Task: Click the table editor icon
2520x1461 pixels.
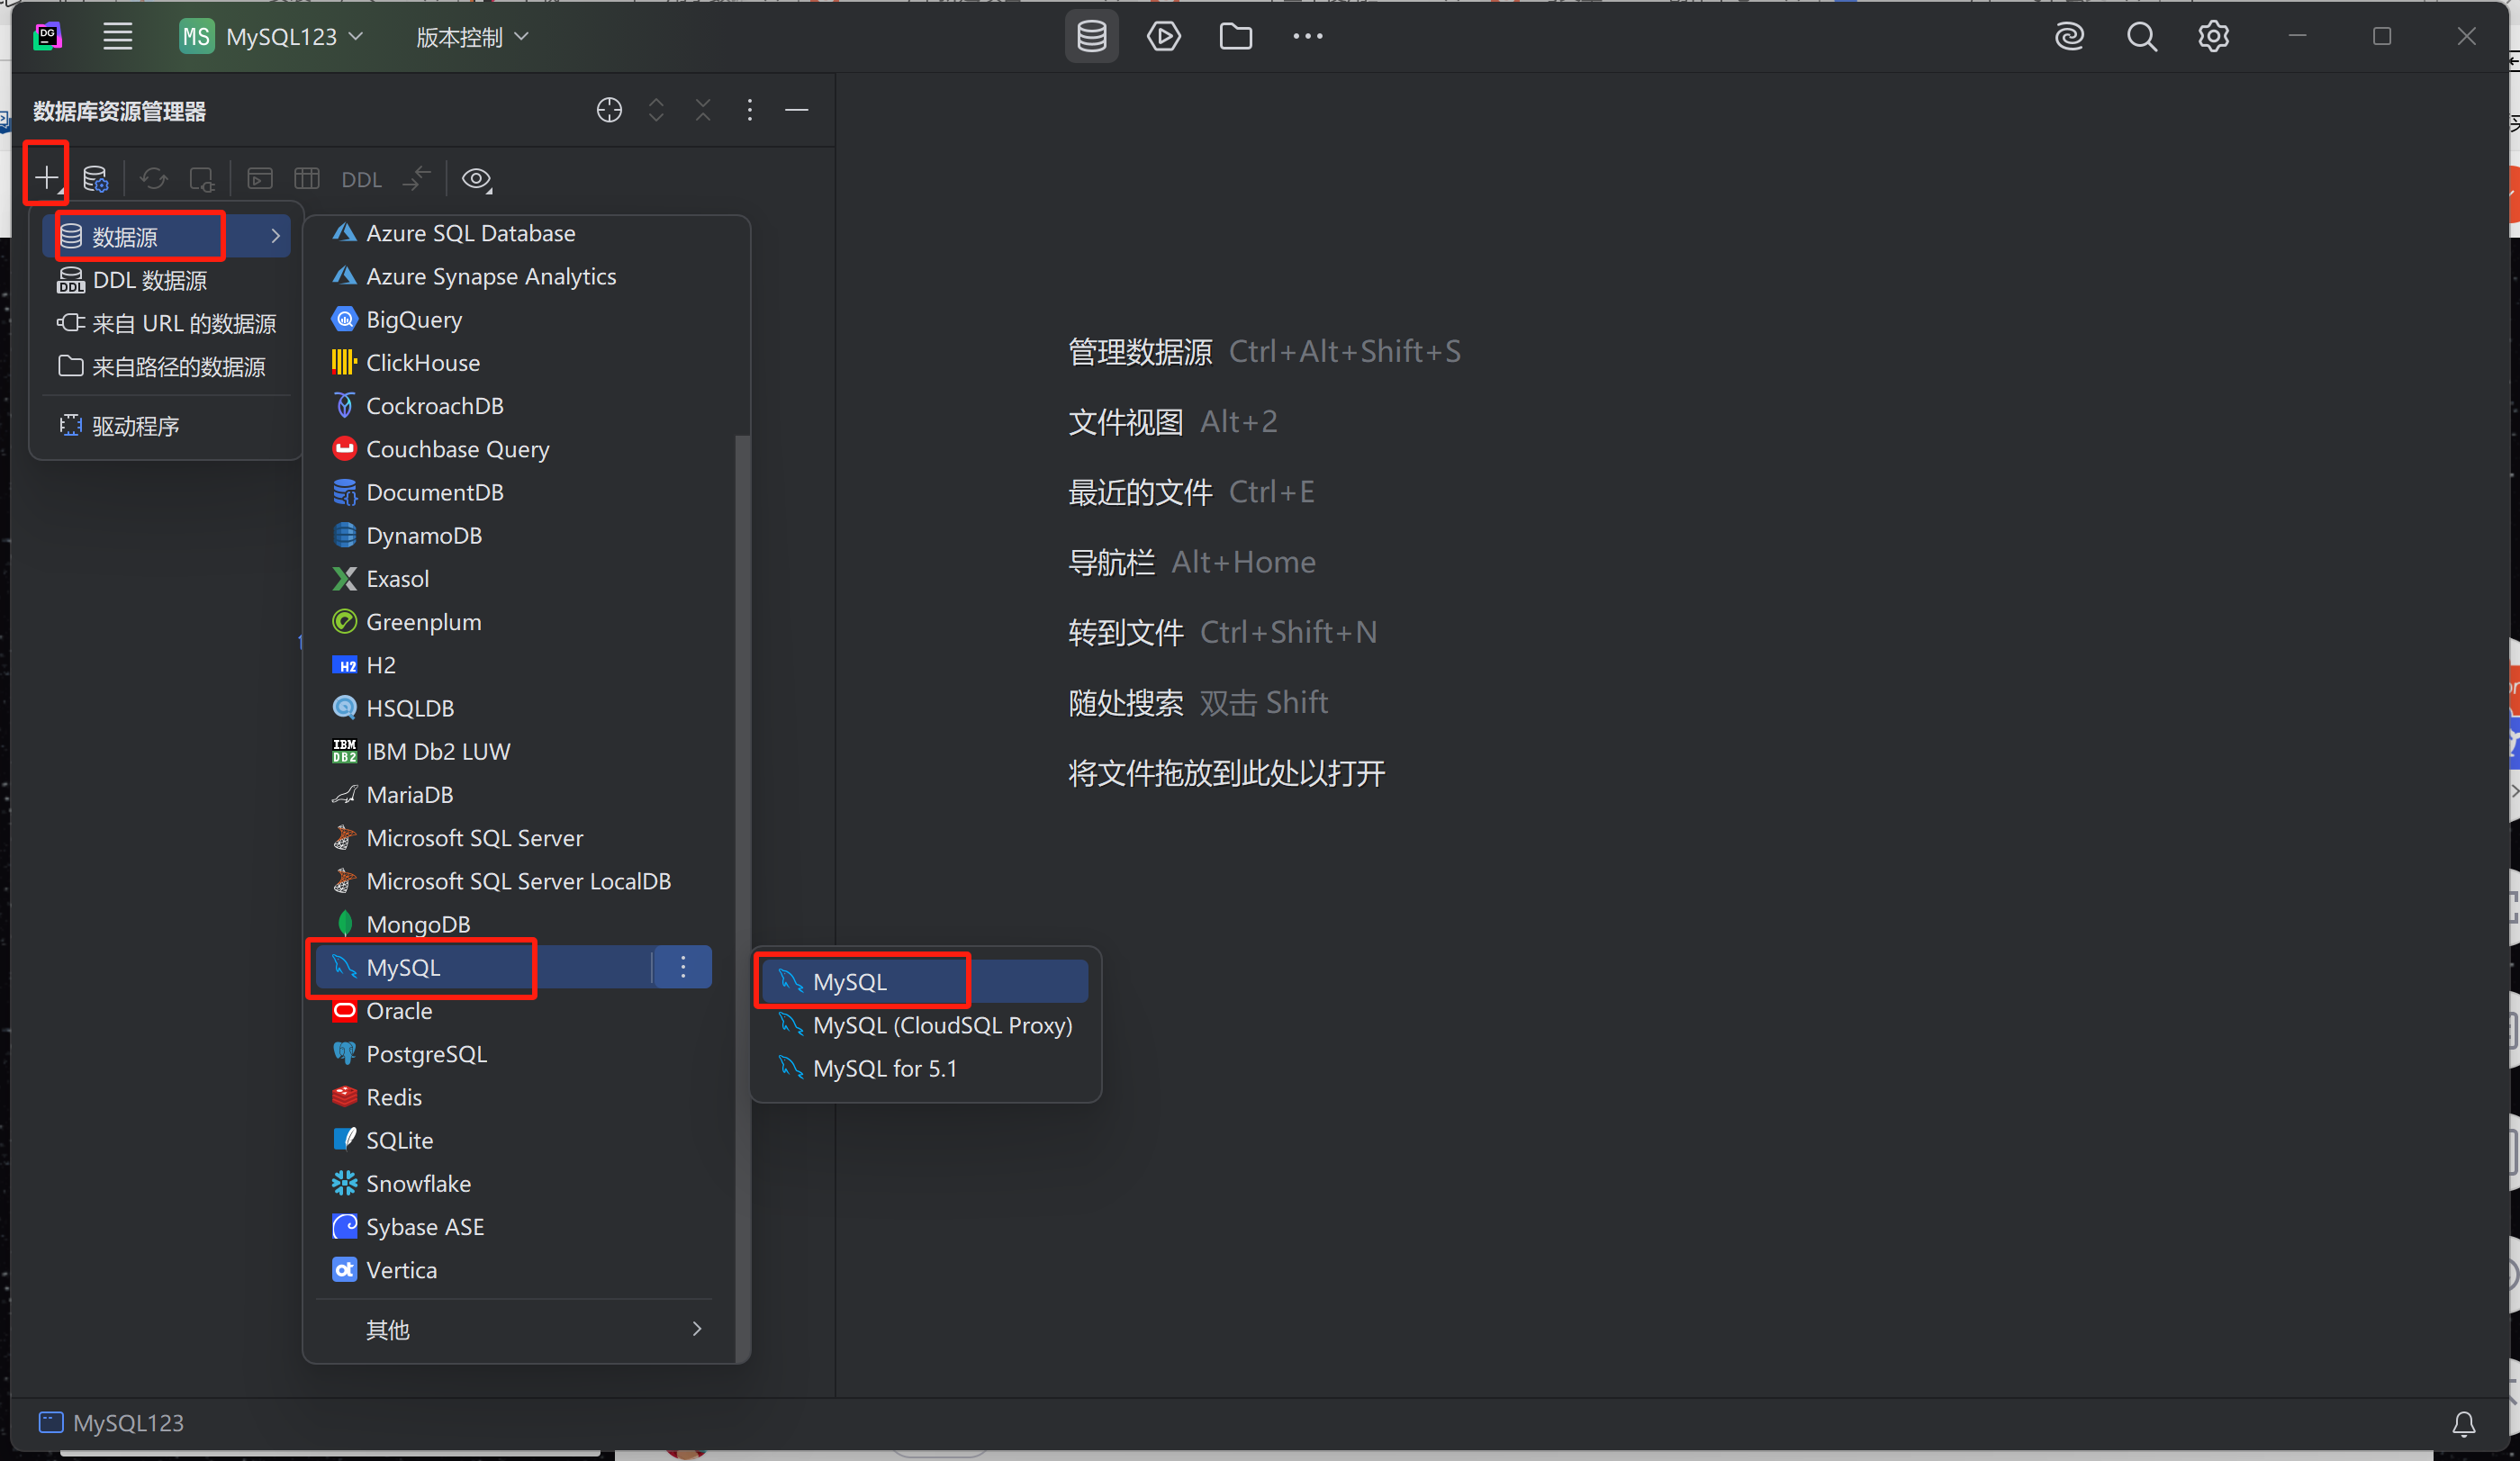Action: pos(307,179)
